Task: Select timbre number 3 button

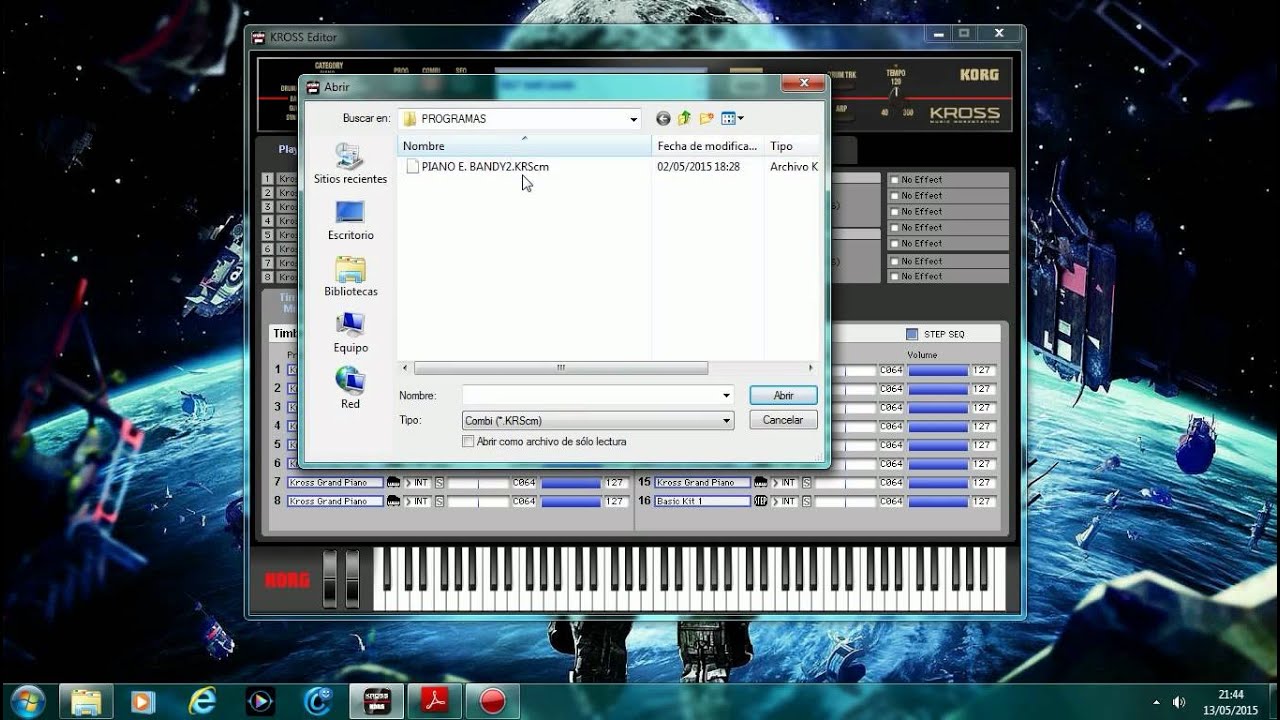Action: tap(268, 207)
